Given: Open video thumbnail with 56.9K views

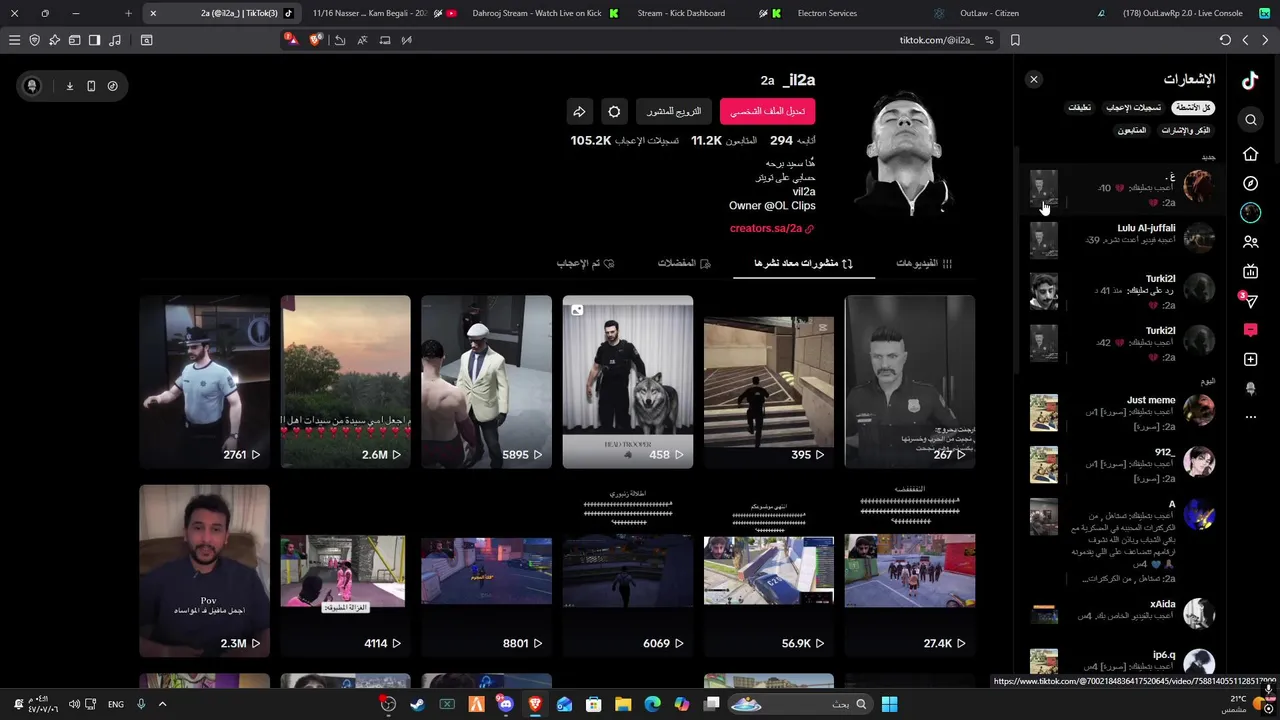Looking at the screenshot, I should point(768,571).
